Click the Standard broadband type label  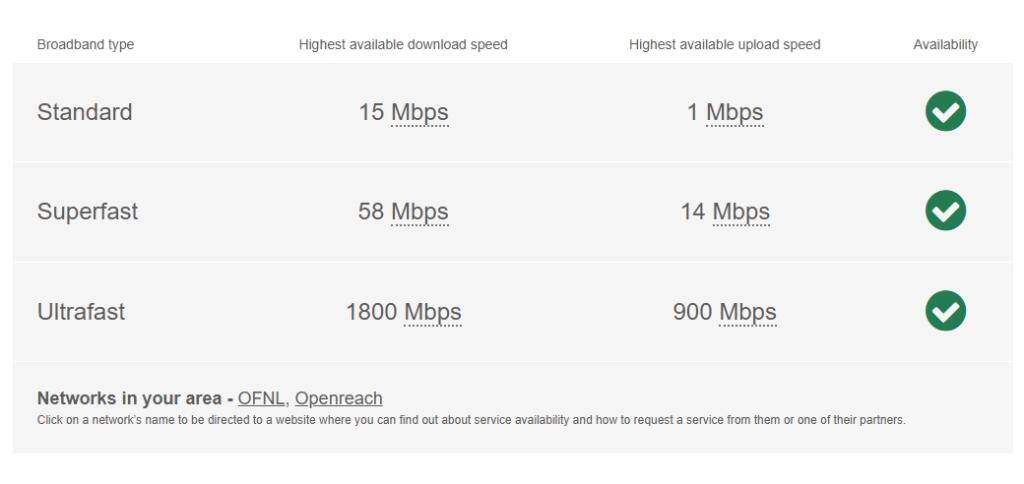[x=85, y=112]
